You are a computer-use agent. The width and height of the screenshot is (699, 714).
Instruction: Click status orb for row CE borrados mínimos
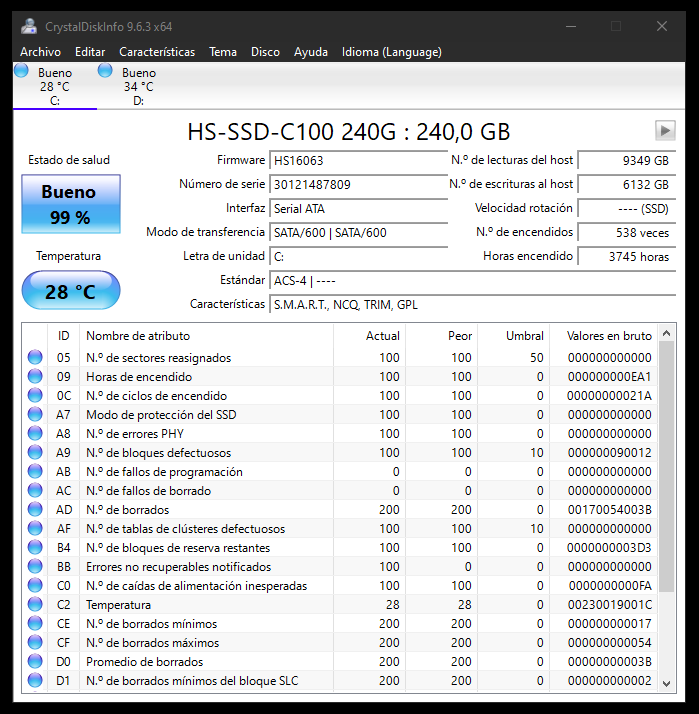coord(35,623)
